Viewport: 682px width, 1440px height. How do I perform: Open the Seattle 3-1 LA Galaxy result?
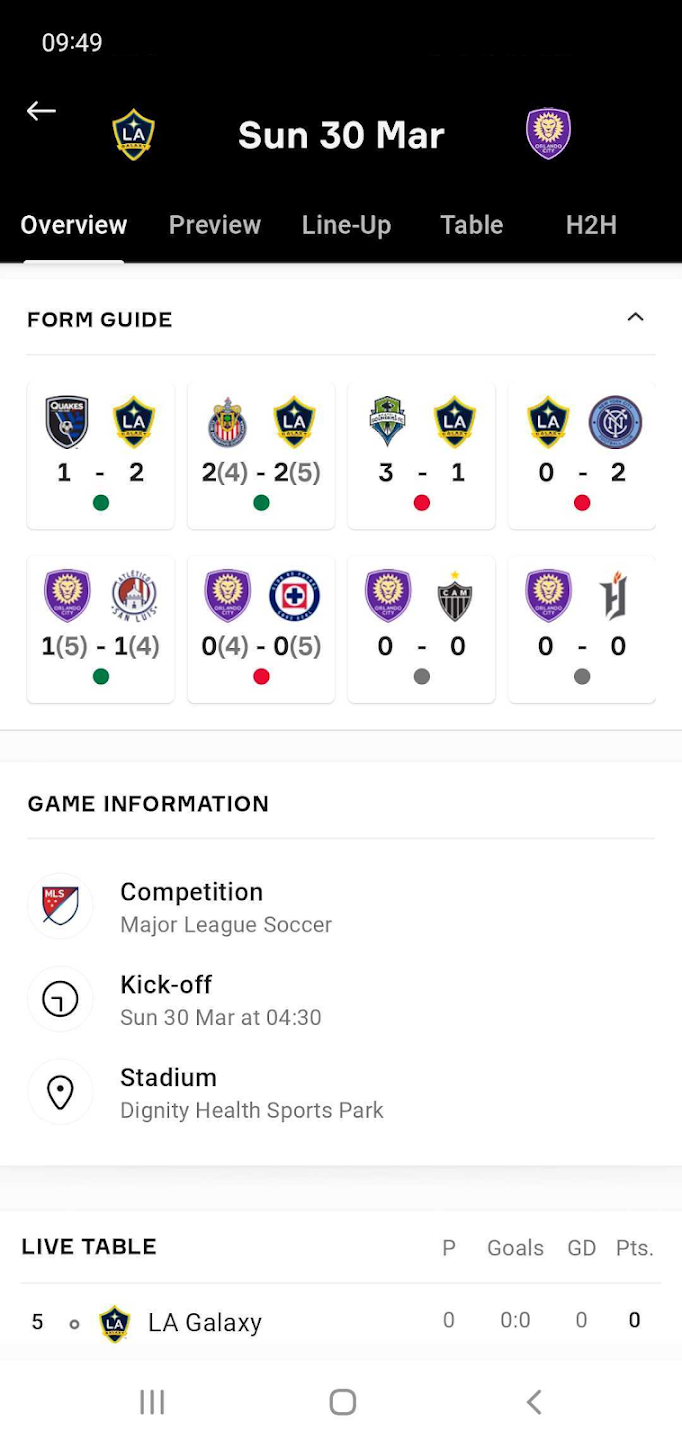click(x=421, y=455)
